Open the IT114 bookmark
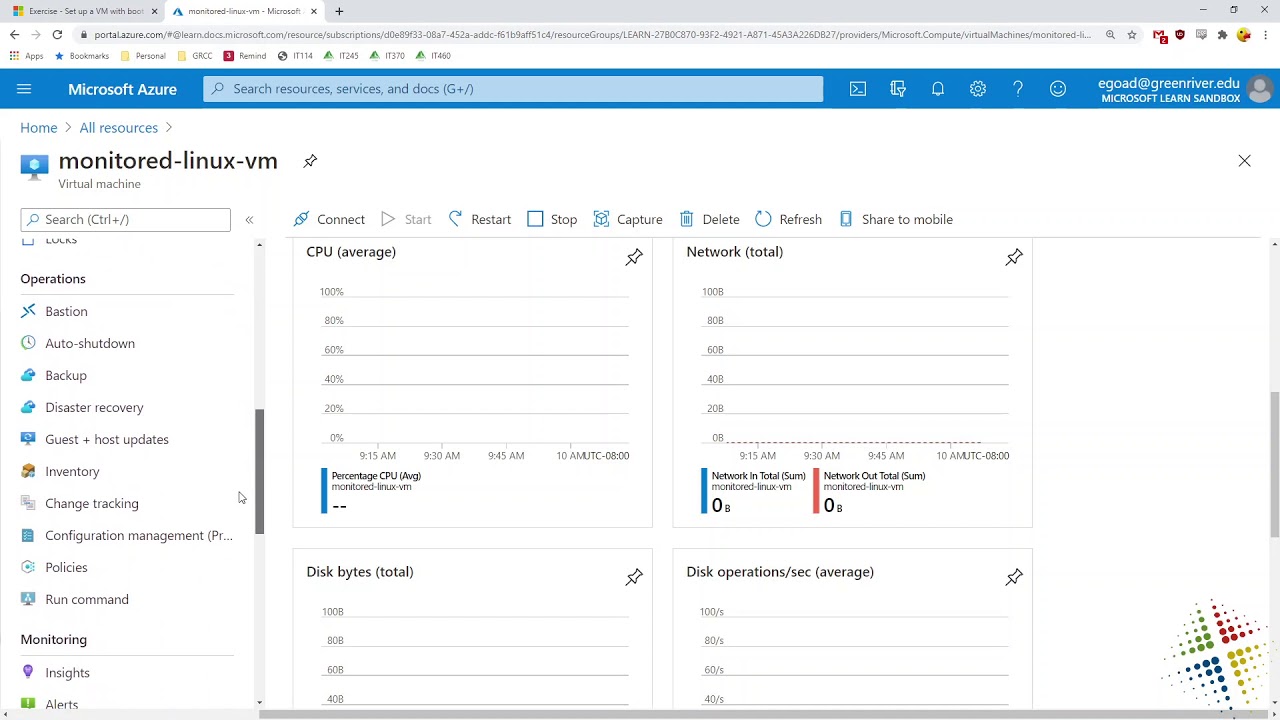The image size is (1280, 720). coord(296,56)
